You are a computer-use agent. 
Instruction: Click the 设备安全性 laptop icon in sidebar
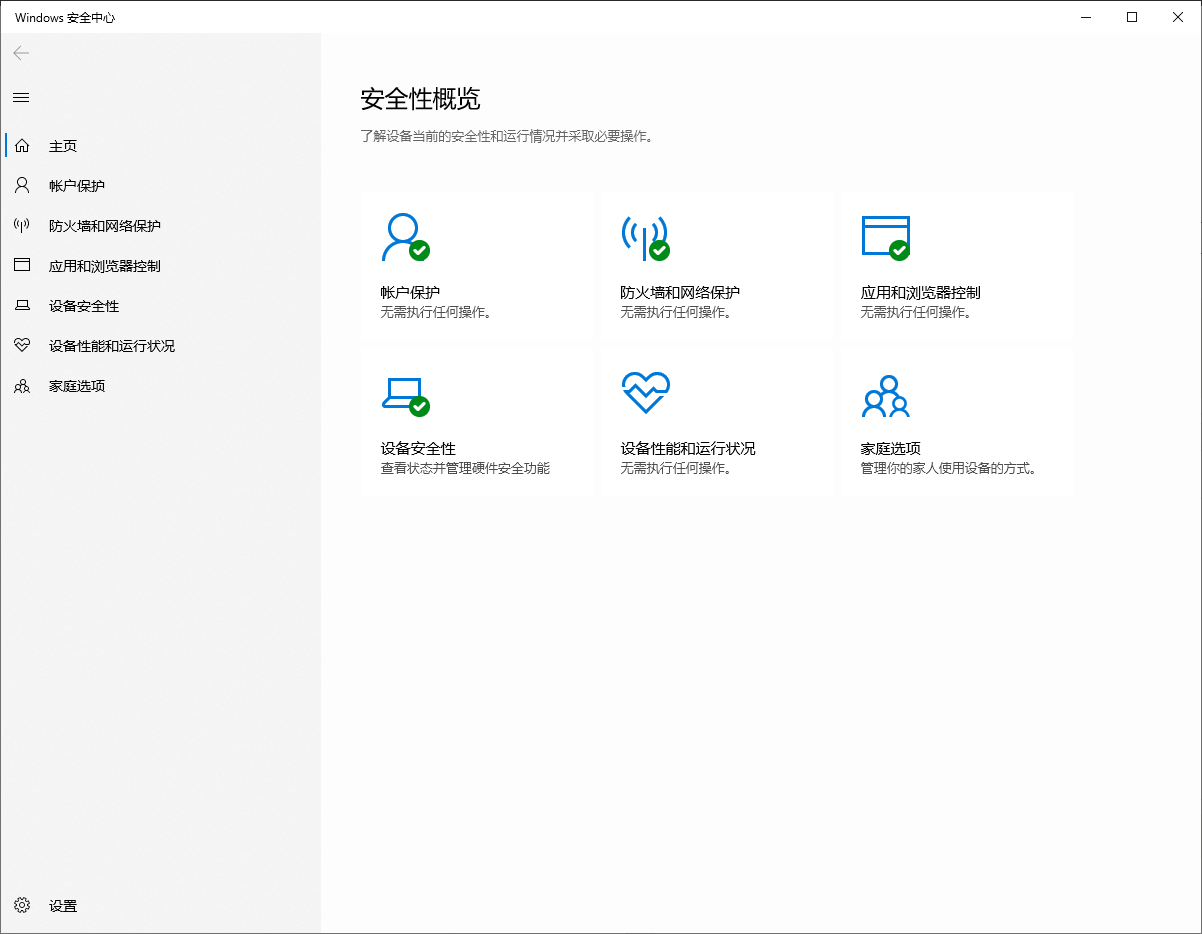22,306
